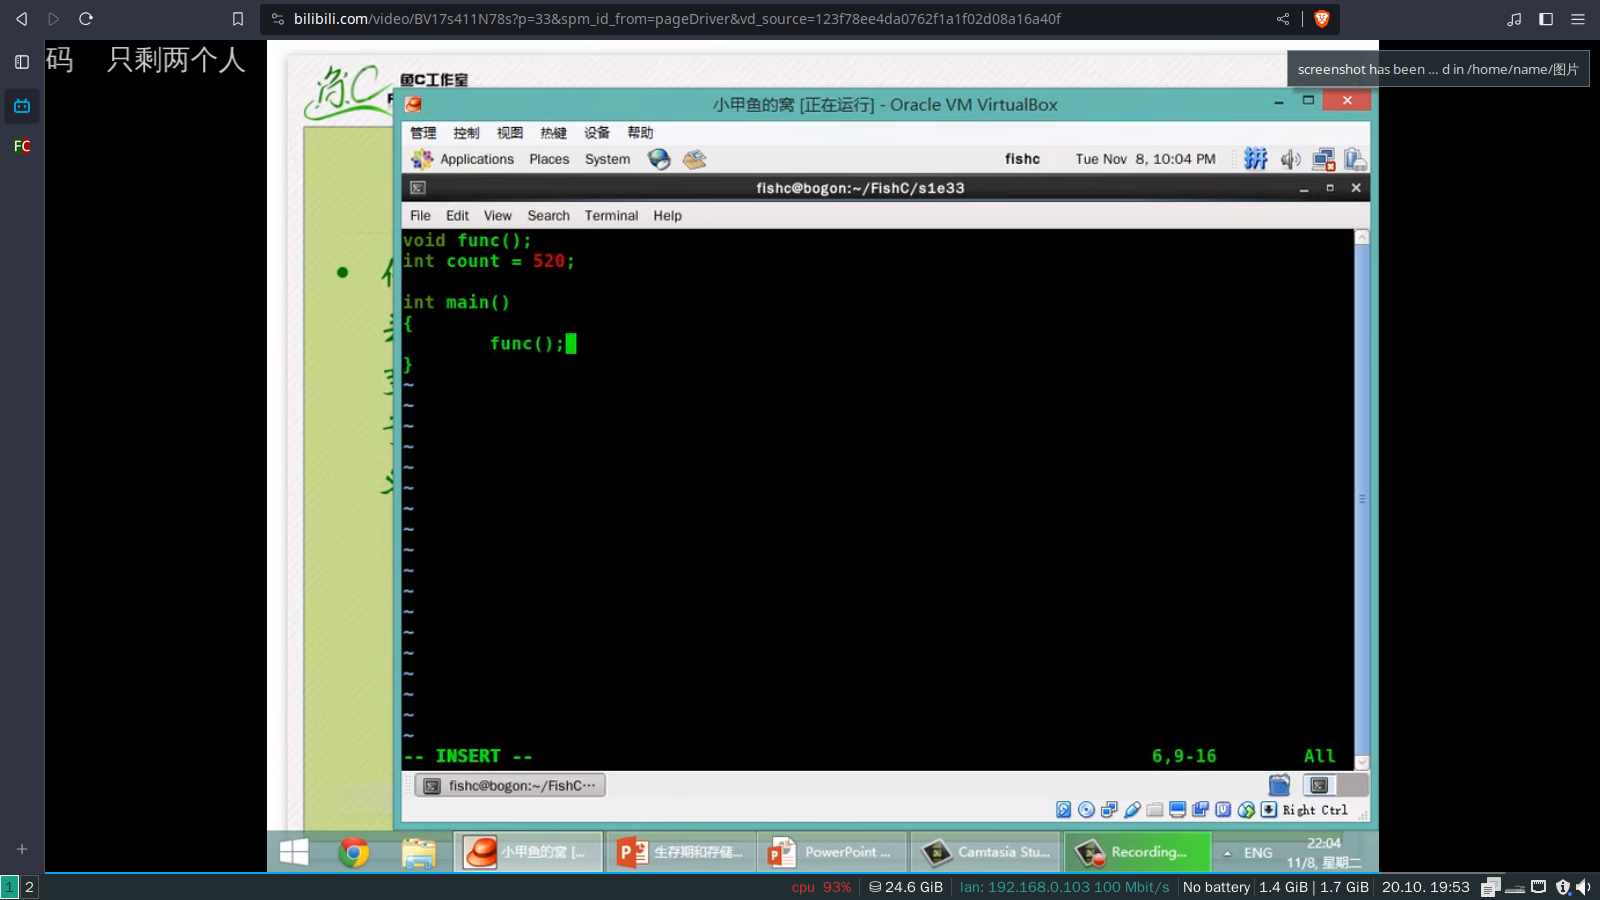
Task: Click the battery power icon in GNOME panel
Action: [x=1355, y=159]
